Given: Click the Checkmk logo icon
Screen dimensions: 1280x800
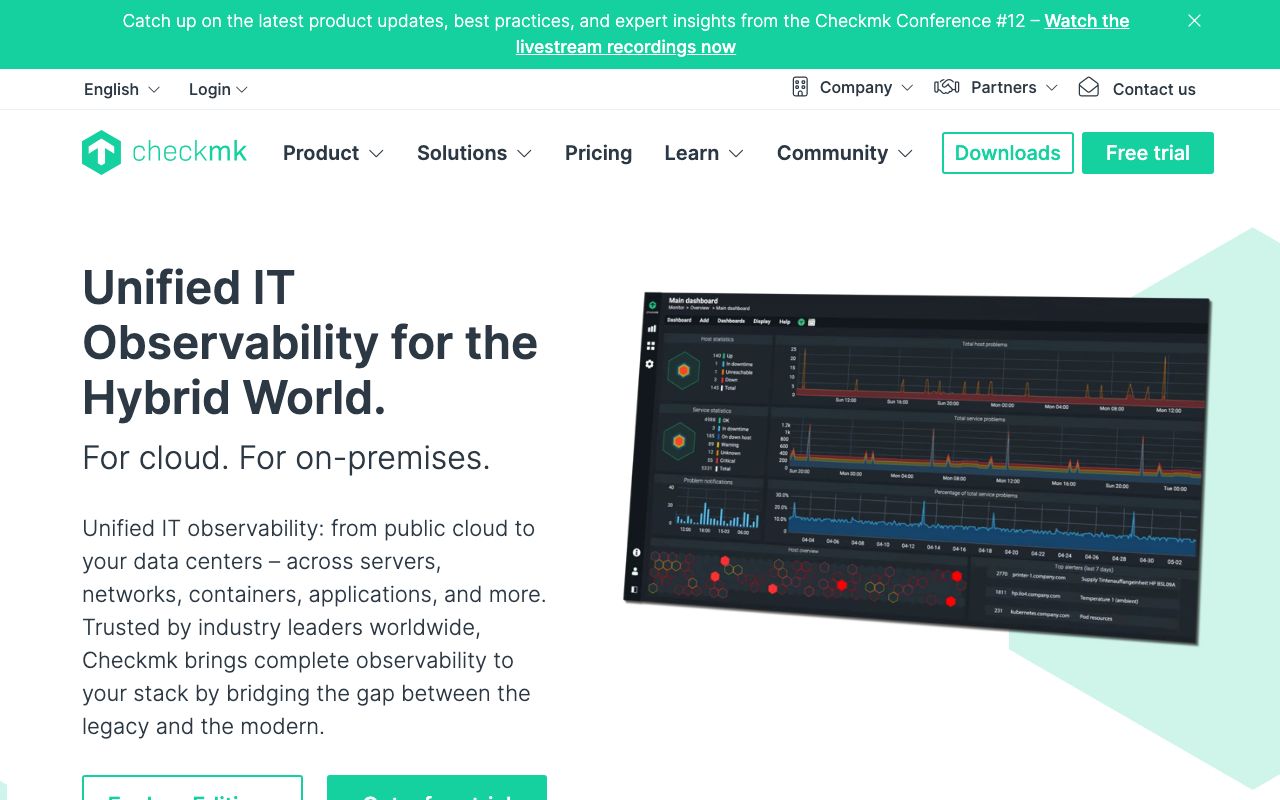Looking at the screenshot, I should [101, 153].
